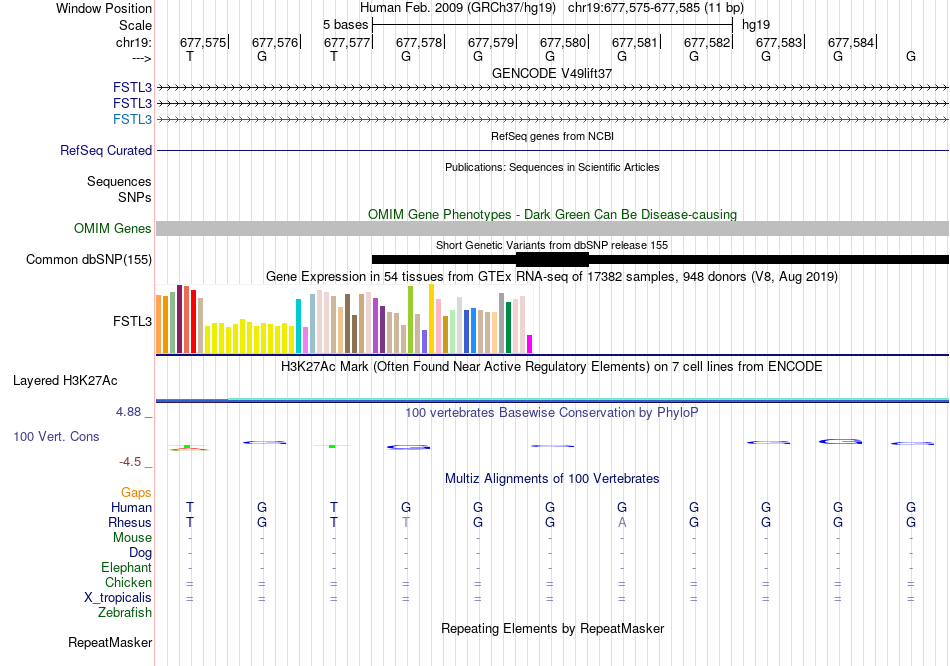950x666 pixels.
Task: Click the 5 bases scale label
Action: 345,25
